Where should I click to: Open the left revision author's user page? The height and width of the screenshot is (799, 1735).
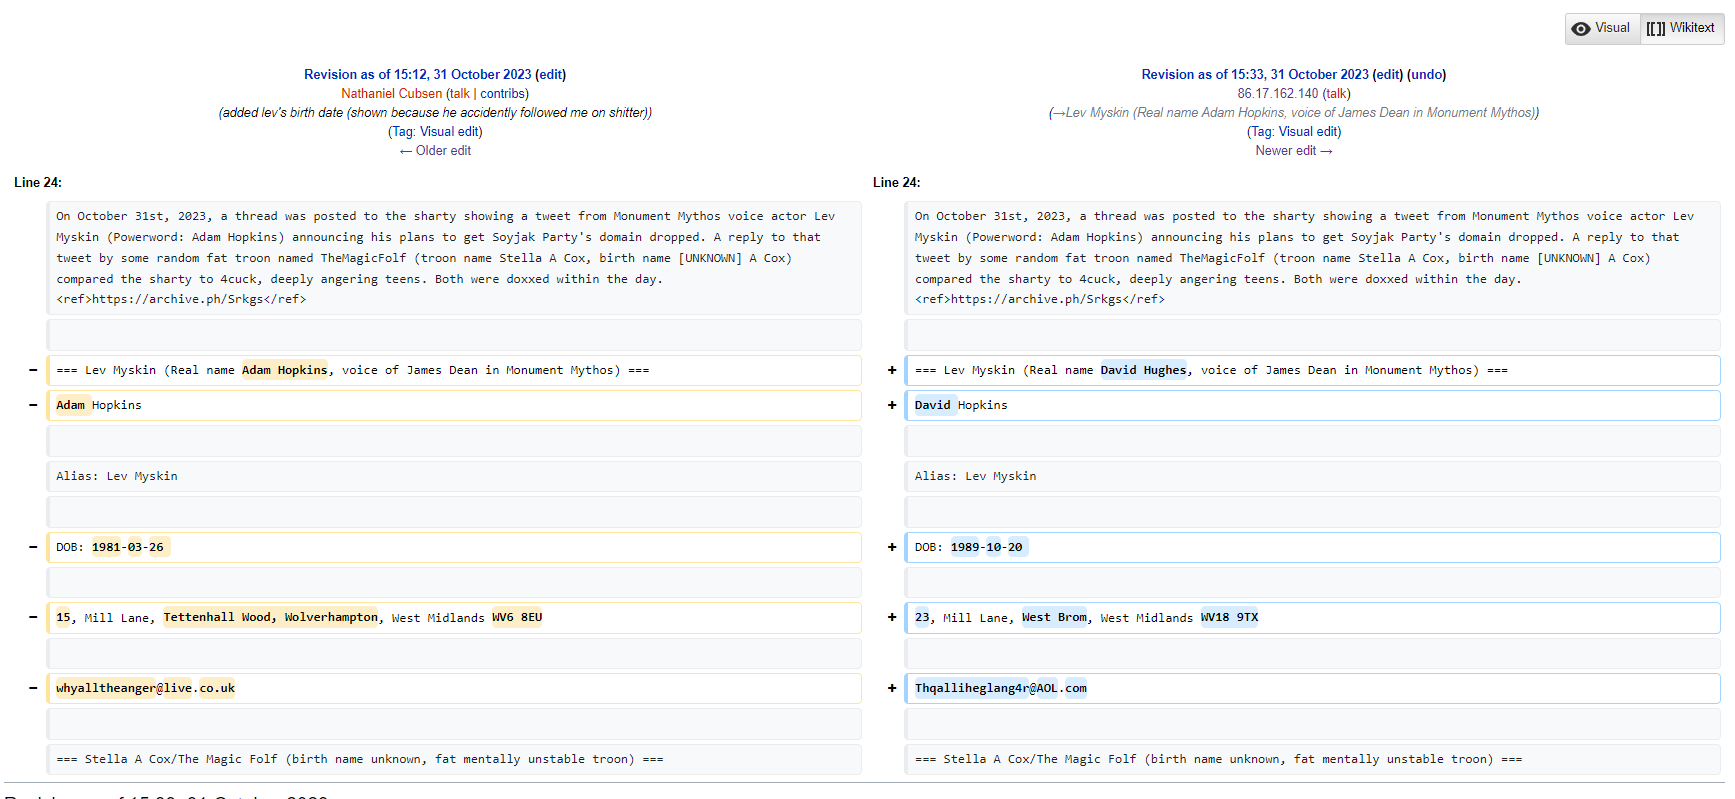(391, 94)
